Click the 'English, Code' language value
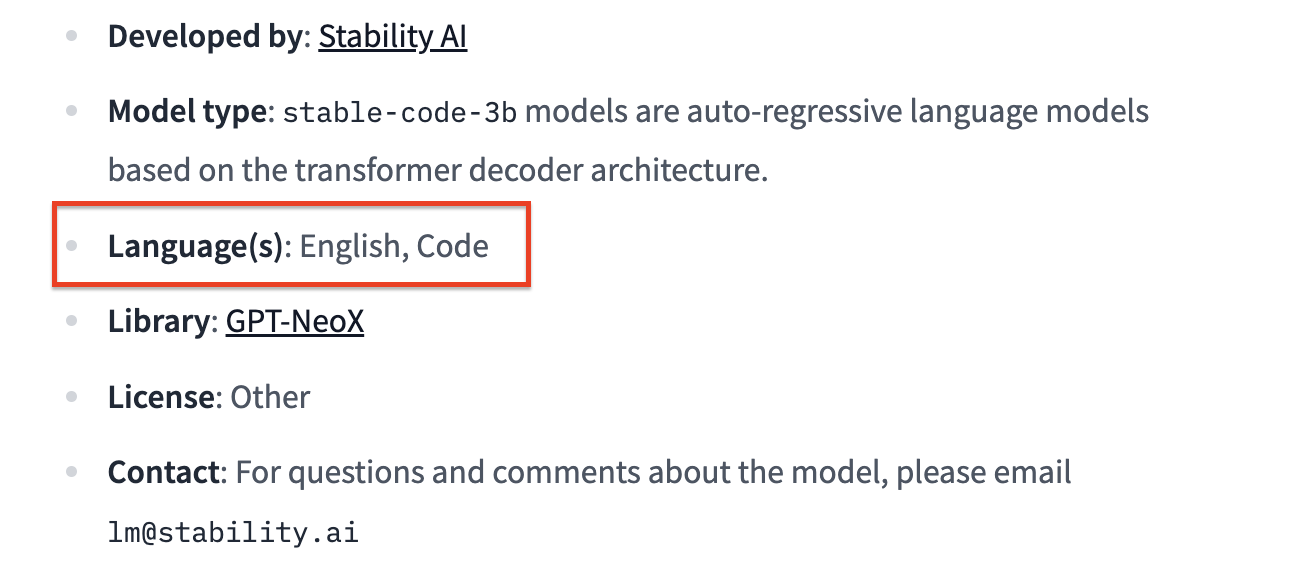The image size is (1312, 566). 394,246
